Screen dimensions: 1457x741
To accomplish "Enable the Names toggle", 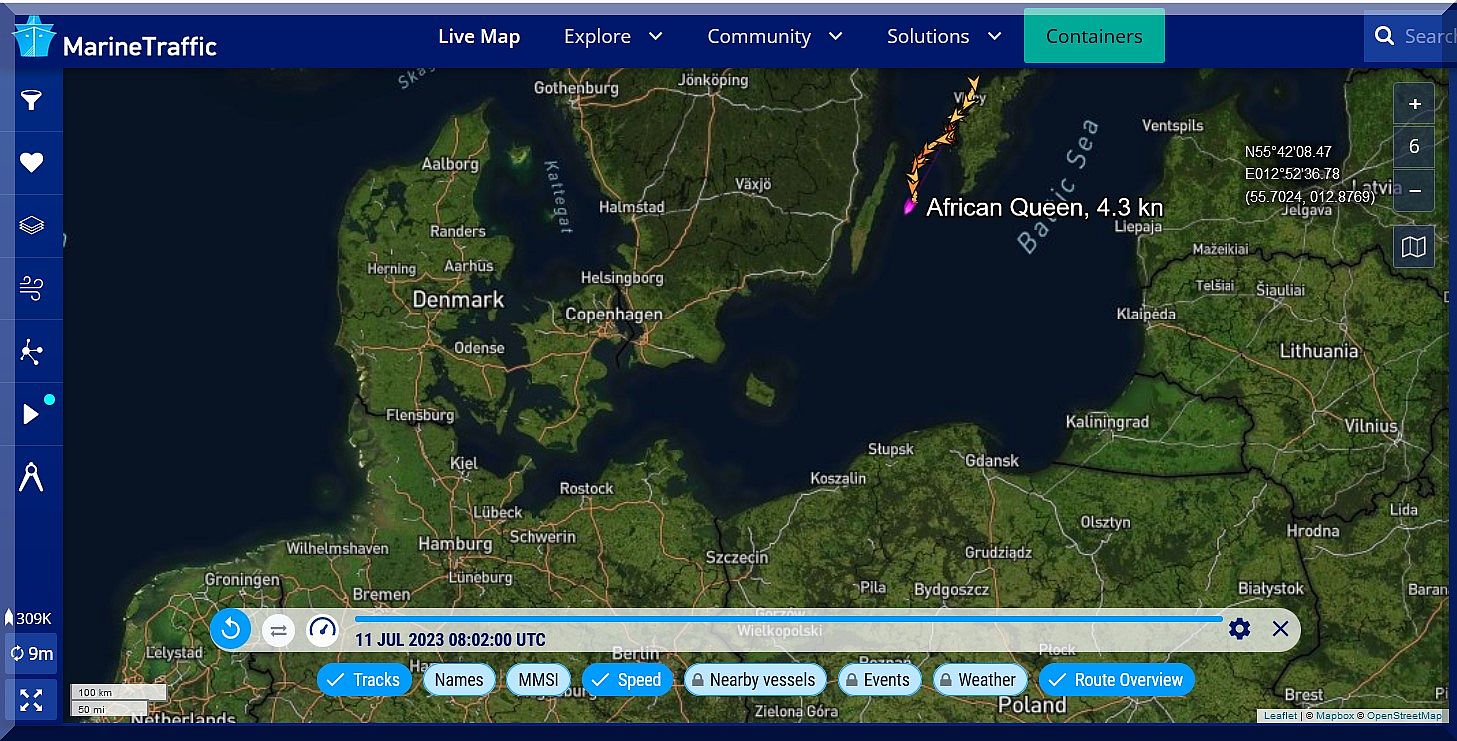I will pyautogui.click(x=459, y=680).
